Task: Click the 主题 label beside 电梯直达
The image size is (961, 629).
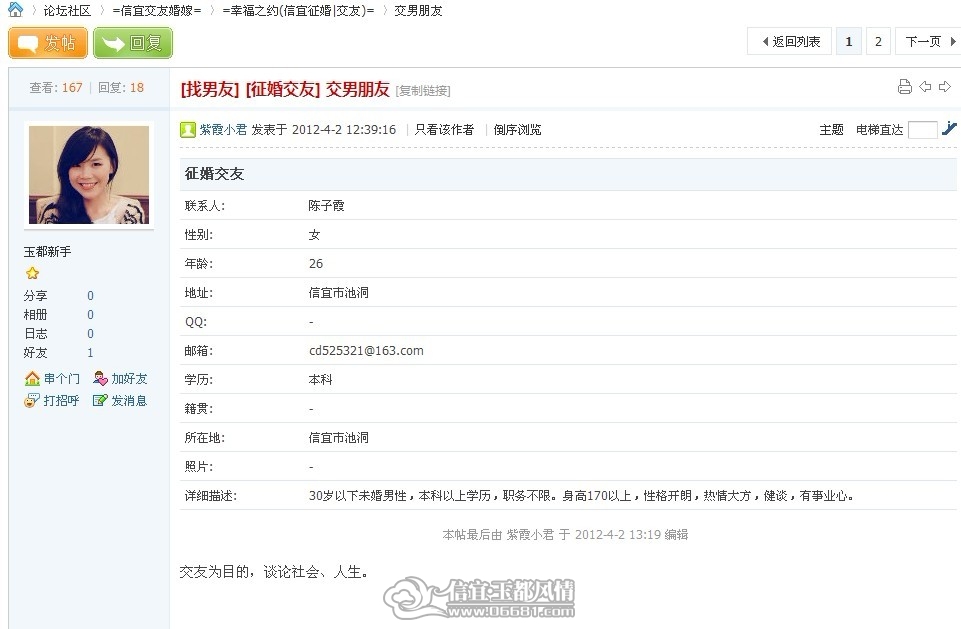Action: [x=832, y=129]
